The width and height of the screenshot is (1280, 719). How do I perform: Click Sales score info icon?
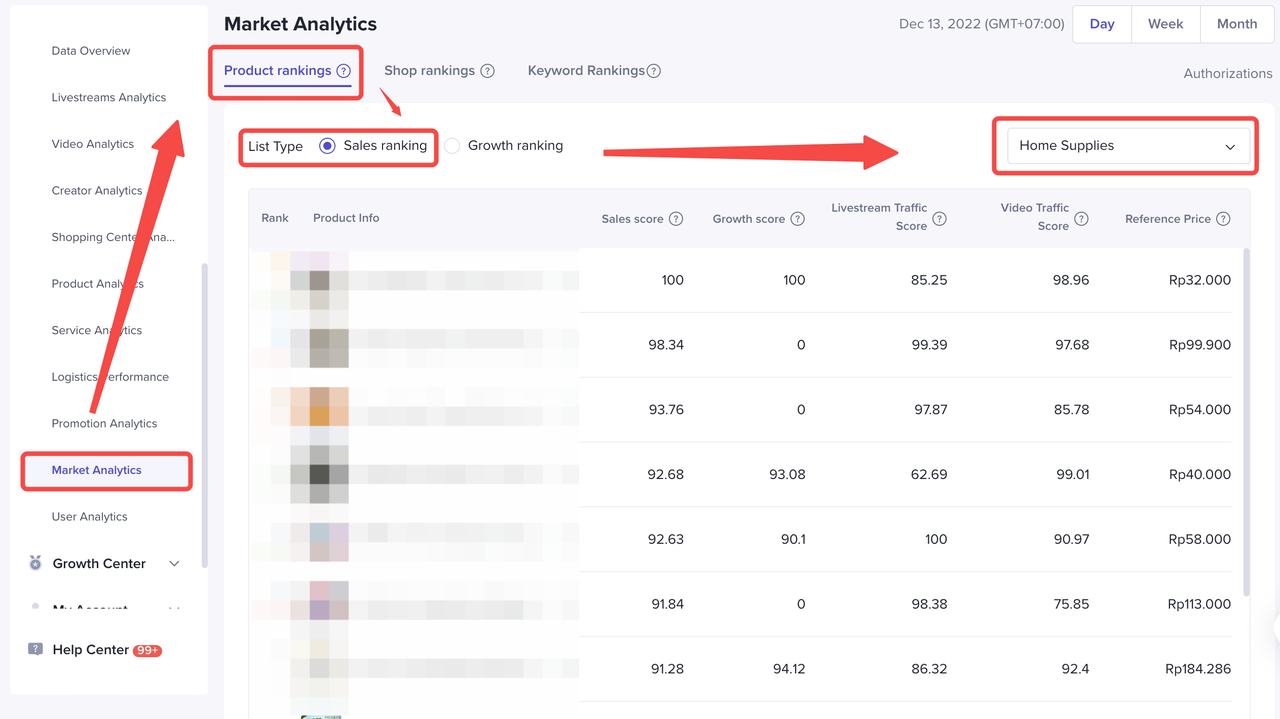pyautogui.click(x=676, y=219)
